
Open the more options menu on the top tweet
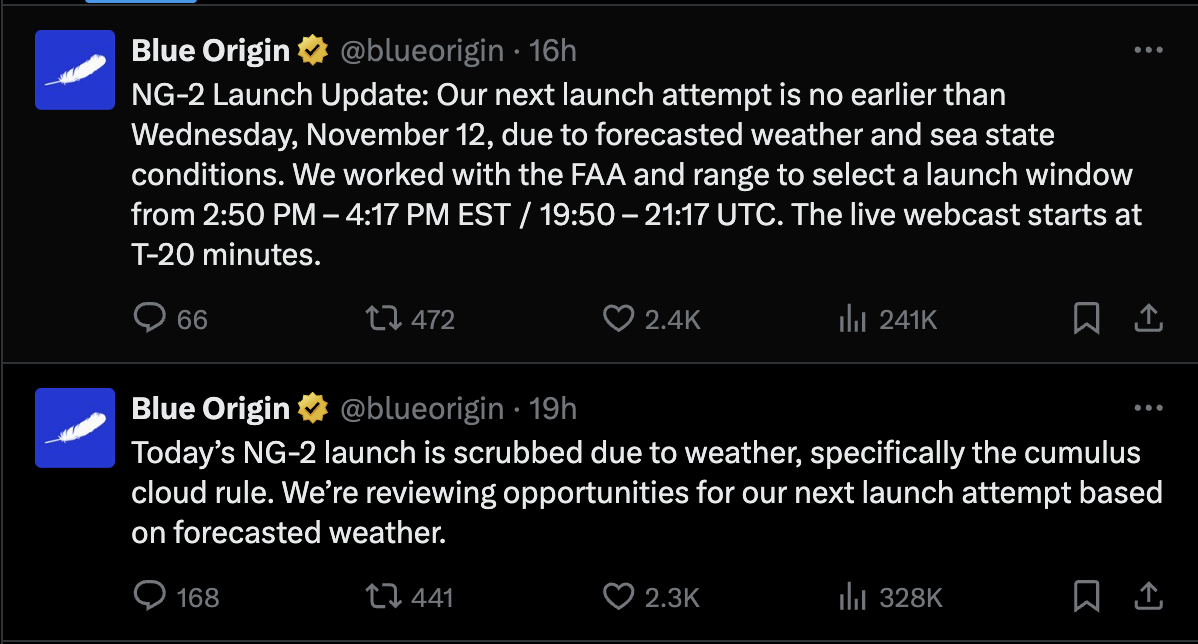tap(1149, 49)
